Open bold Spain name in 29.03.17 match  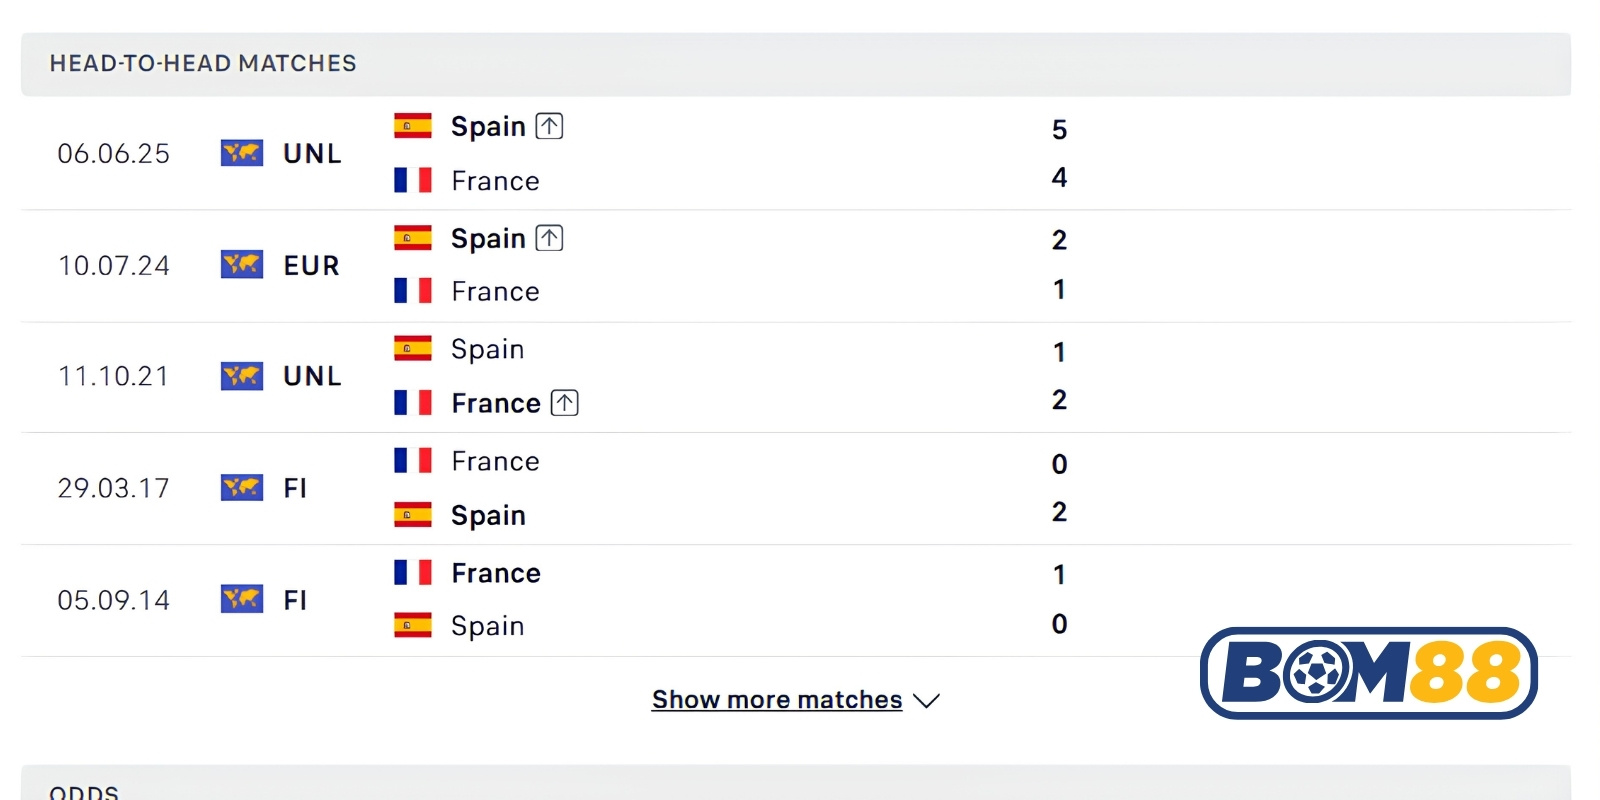[488, 515]
